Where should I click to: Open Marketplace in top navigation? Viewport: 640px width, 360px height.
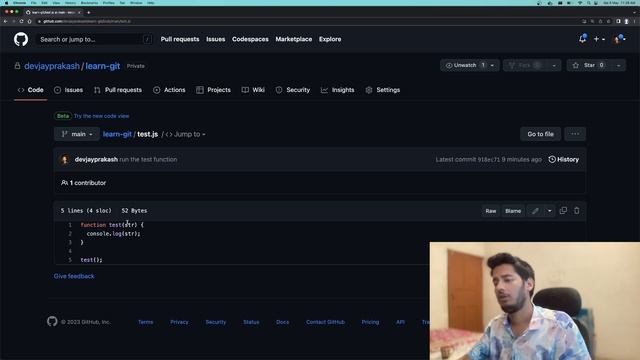293,39
